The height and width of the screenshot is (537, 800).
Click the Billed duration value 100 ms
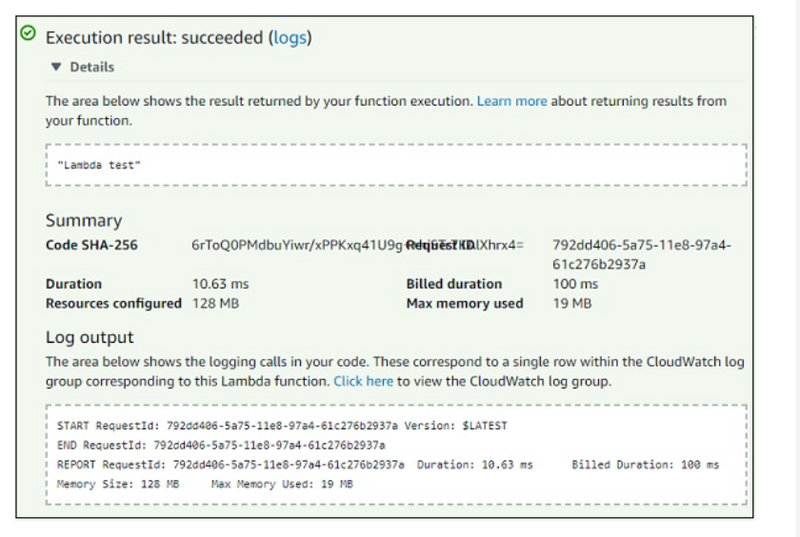tap(573, 284)
